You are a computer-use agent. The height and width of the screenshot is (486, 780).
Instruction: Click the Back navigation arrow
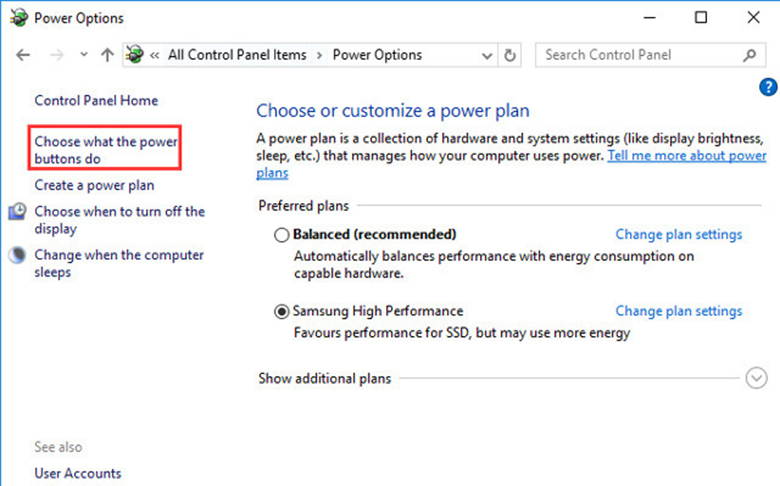pyautogui.click(x=24, y=56)
